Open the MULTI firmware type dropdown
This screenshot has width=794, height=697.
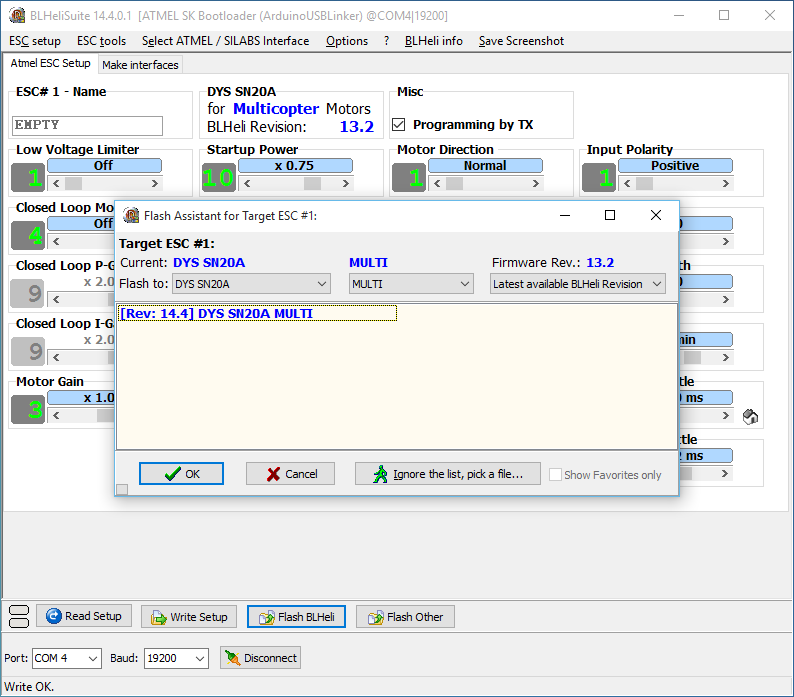(x=411, y=284)
